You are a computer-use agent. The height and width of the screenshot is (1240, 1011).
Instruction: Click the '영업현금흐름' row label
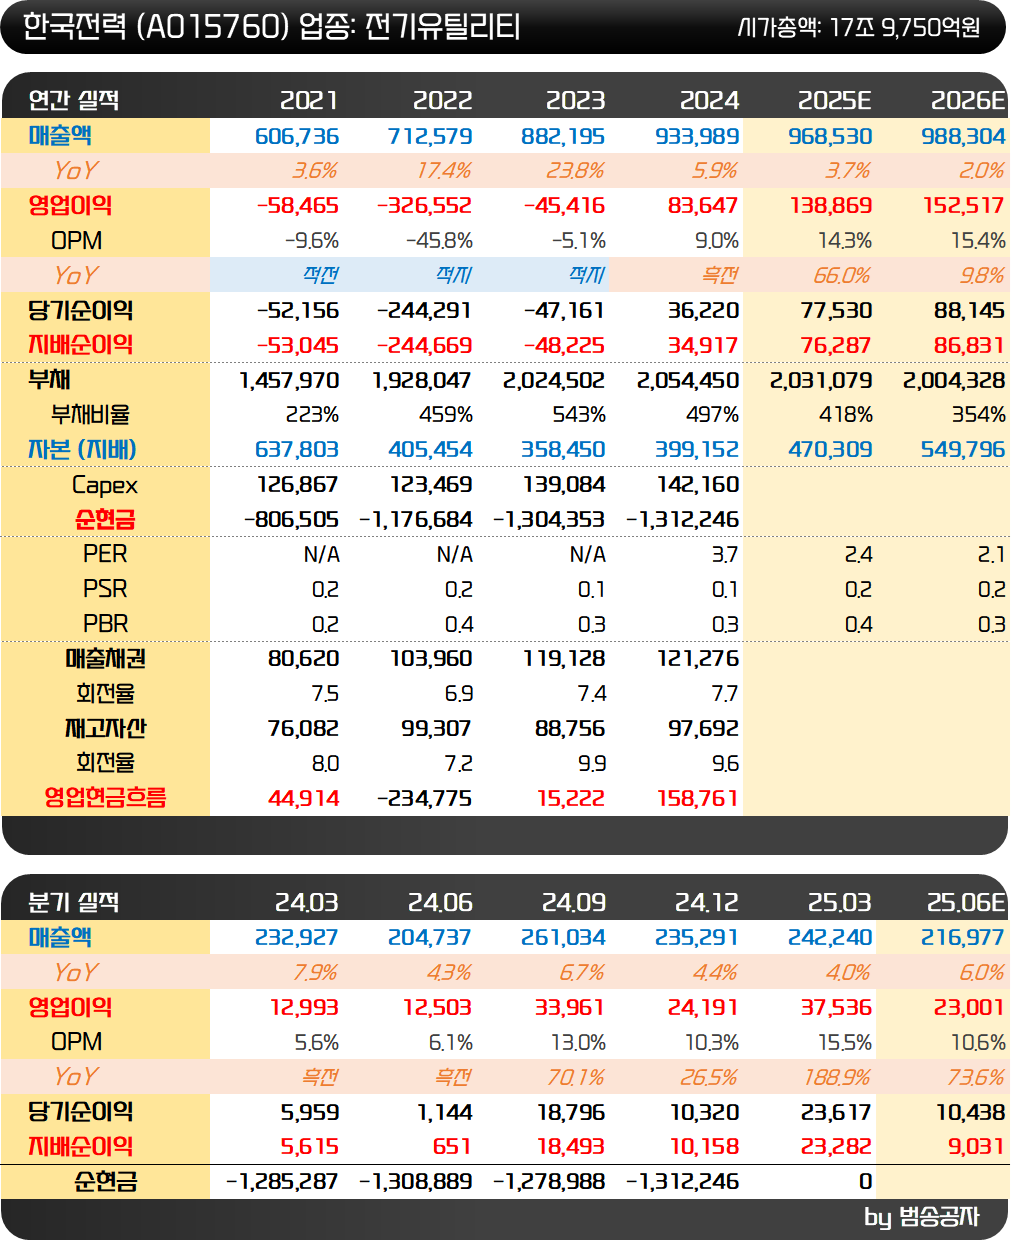tap(105, 798)
